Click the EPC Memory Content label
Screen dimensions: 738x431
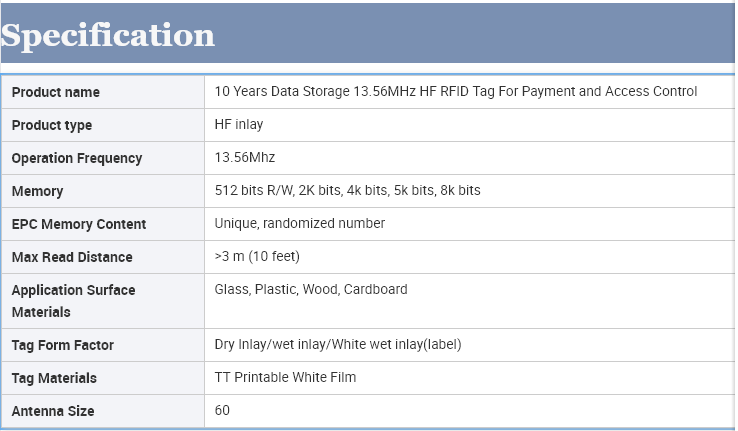tap(79, 224)
